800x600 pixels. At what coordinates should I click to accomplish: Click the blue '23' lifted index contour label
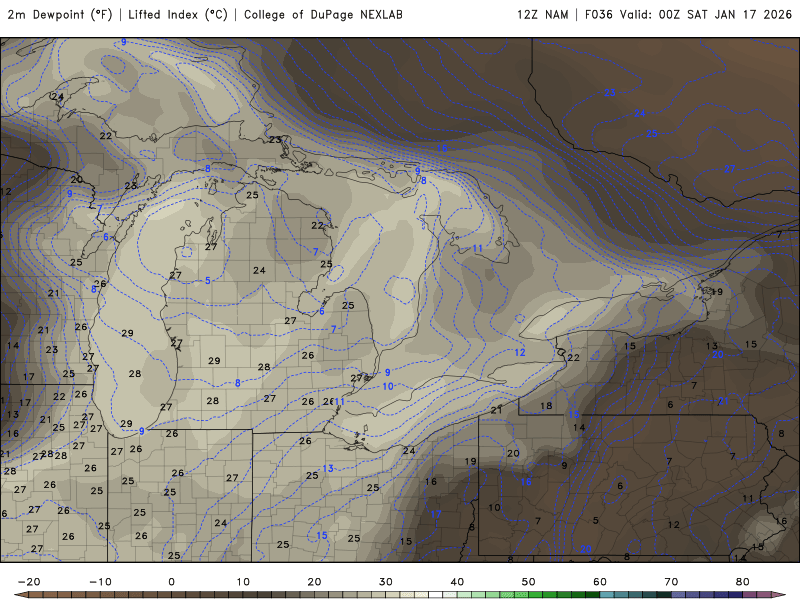[610, 93]
